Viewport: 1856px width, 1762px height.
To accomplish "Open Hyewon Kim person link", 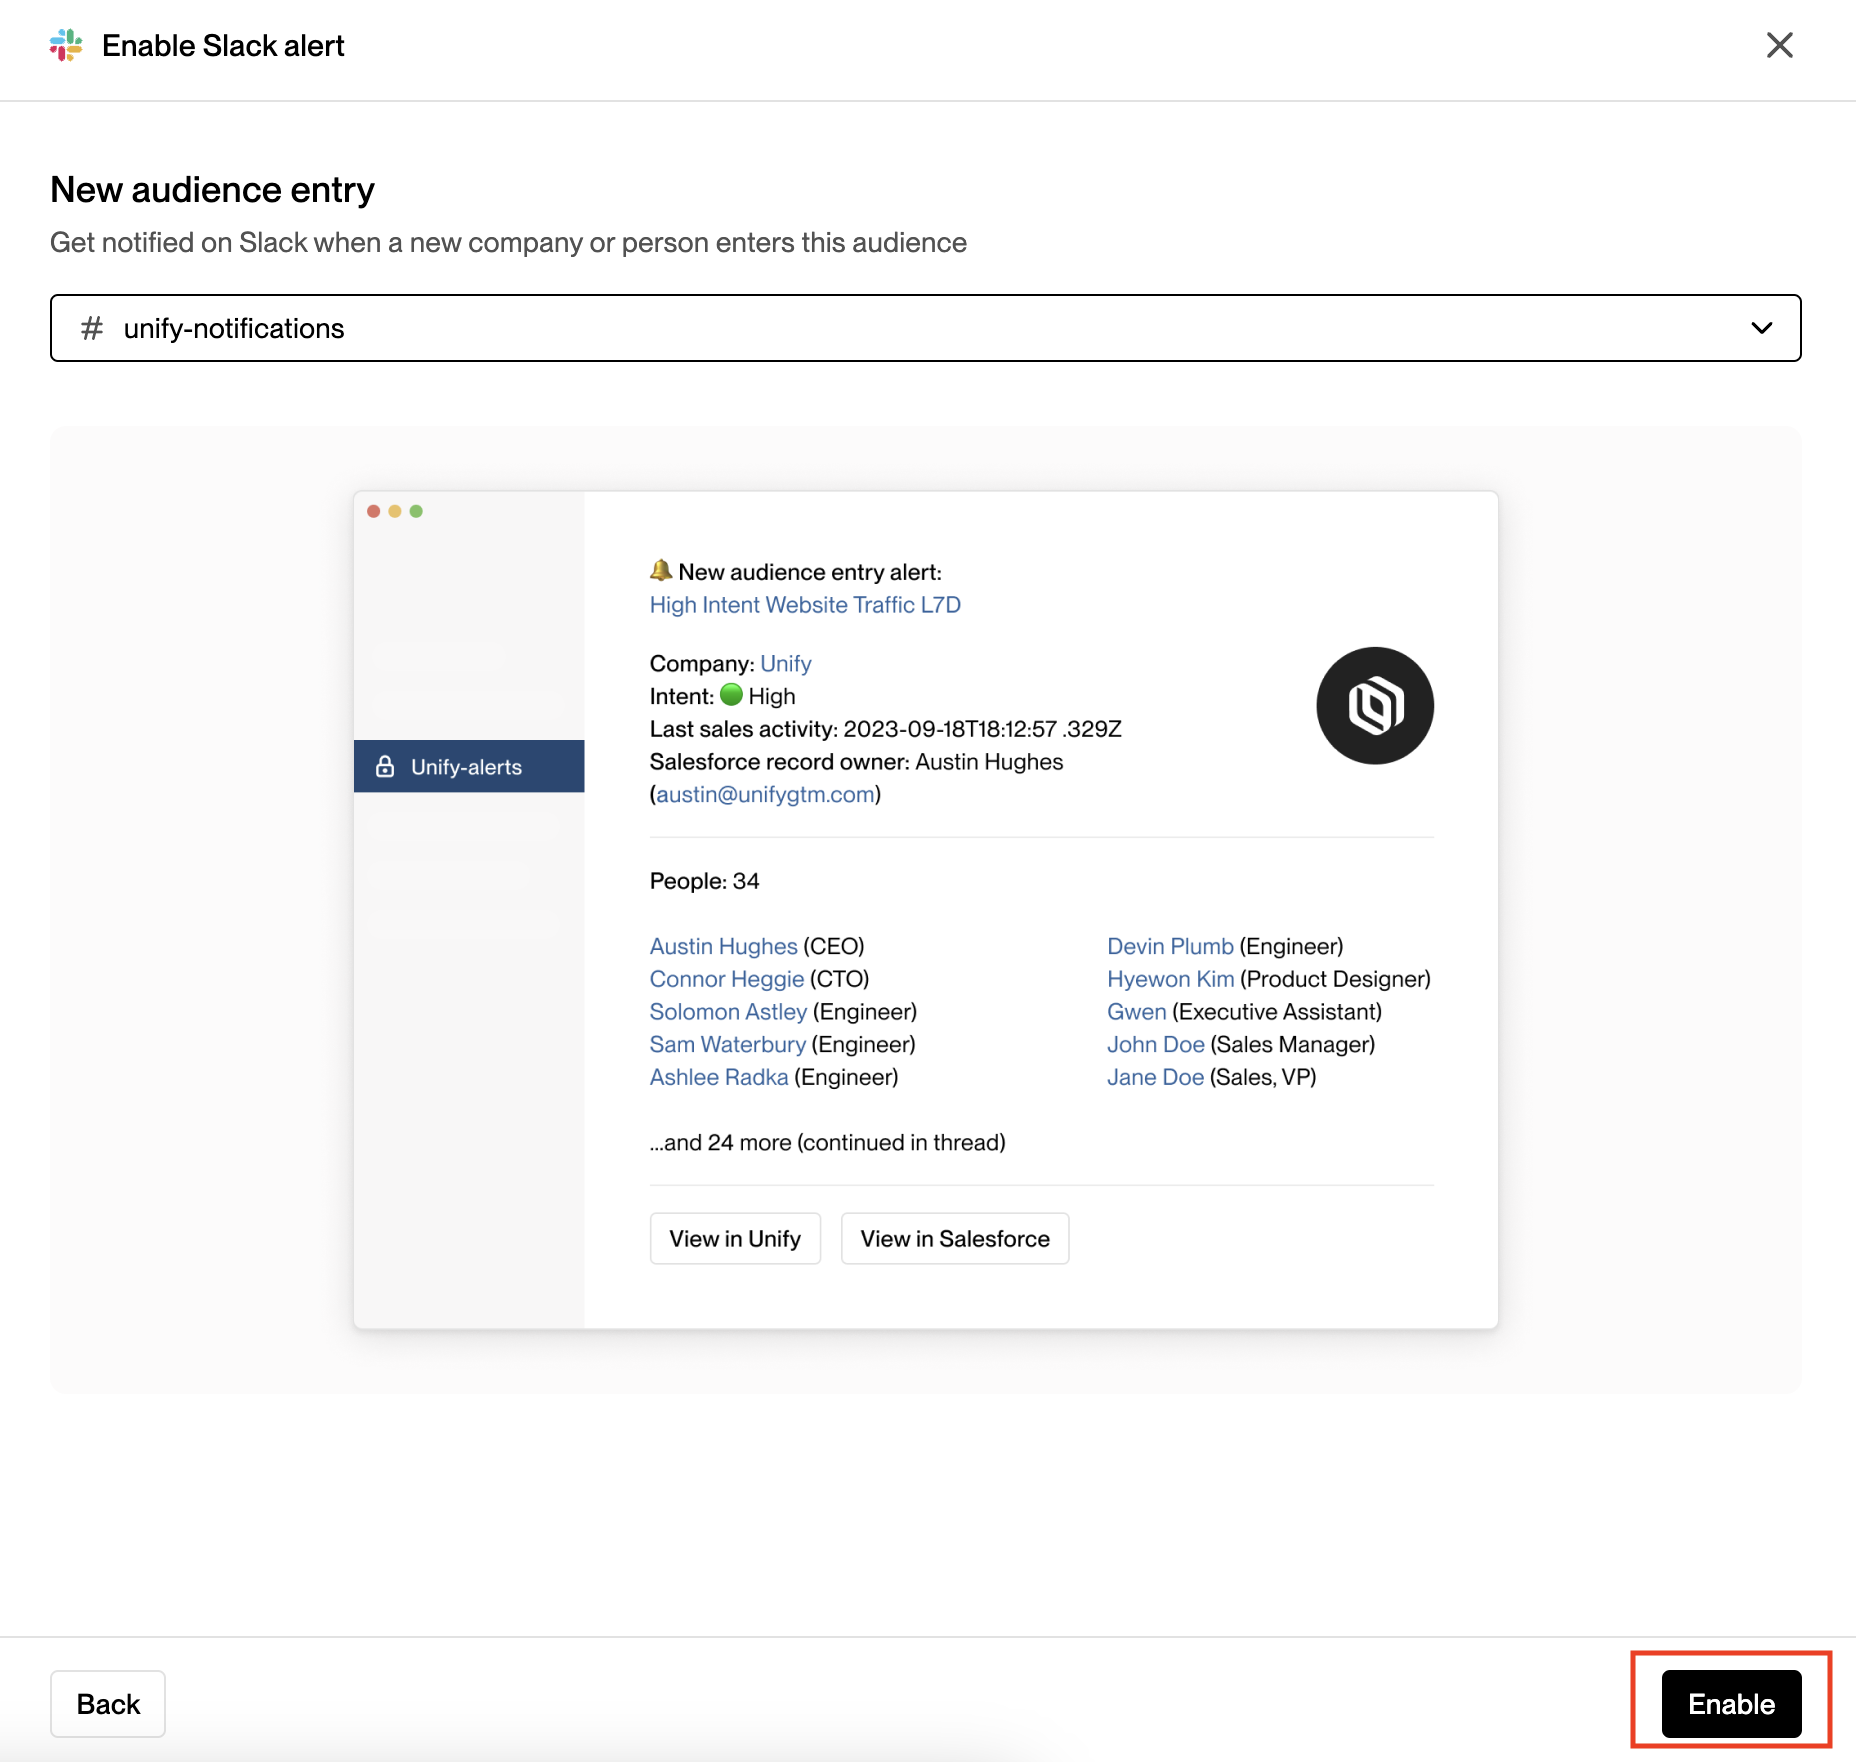I will pos(1171,980).
